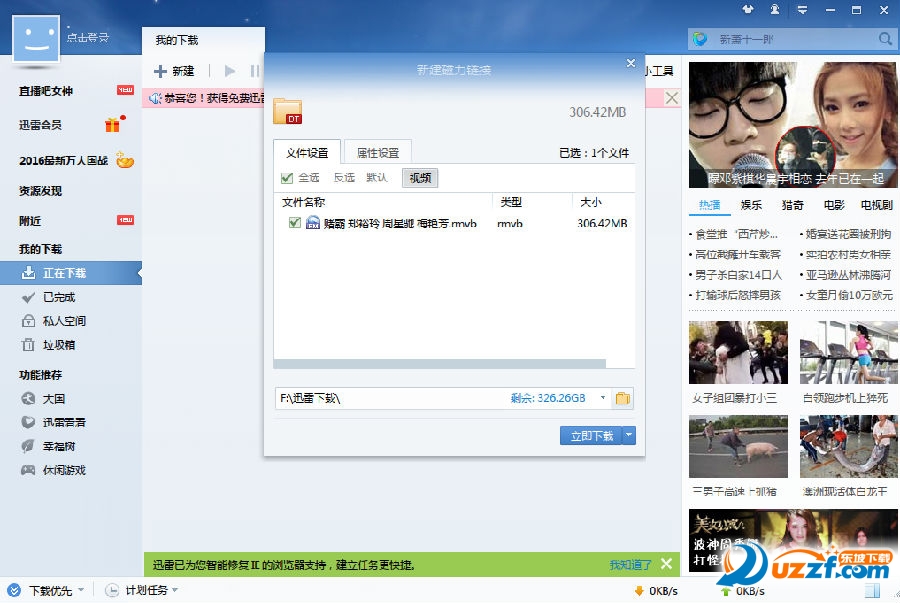Select the 电影 news tab
This screenshot has height=603, width=900.
tap(834, 205)
